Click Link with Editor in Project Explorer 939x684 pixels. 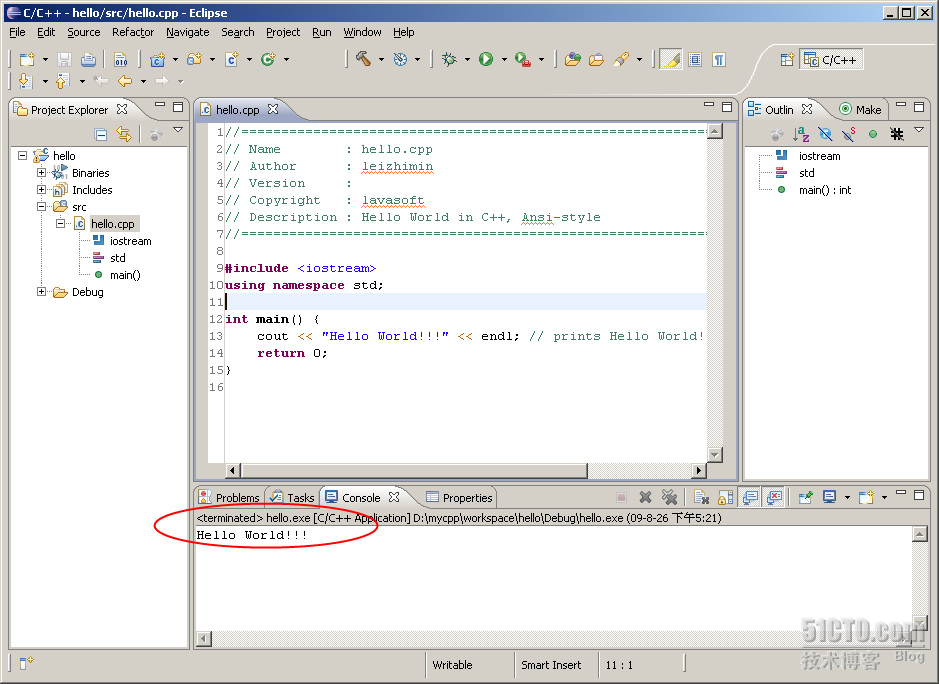click(124, 134)
